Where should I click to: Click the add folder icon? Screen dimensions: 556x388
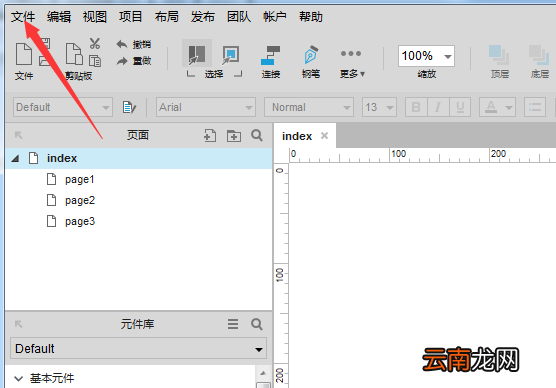tap(234, 136)
